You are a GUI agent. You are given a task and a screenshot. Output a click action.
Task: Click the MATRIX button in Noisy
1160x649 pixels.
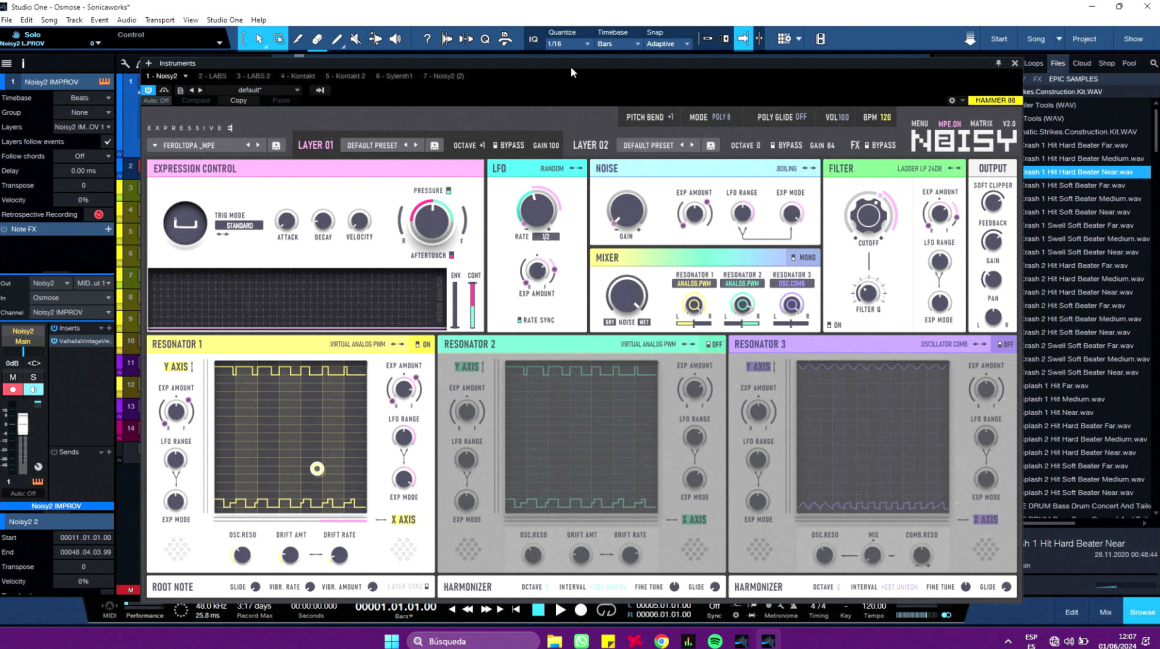[x=981, y=124]
